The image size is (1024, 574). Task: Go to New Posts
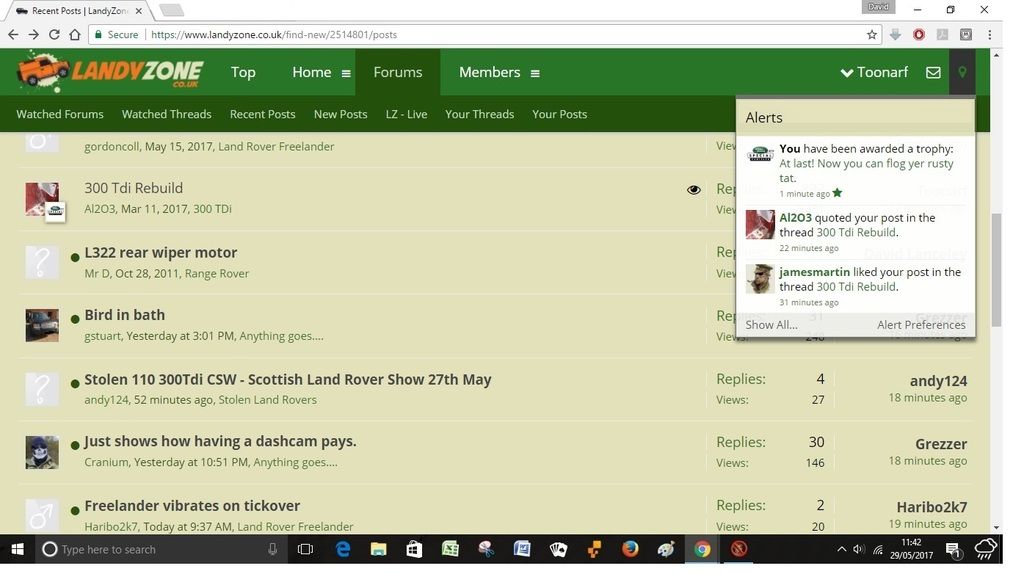click(340, 114)
